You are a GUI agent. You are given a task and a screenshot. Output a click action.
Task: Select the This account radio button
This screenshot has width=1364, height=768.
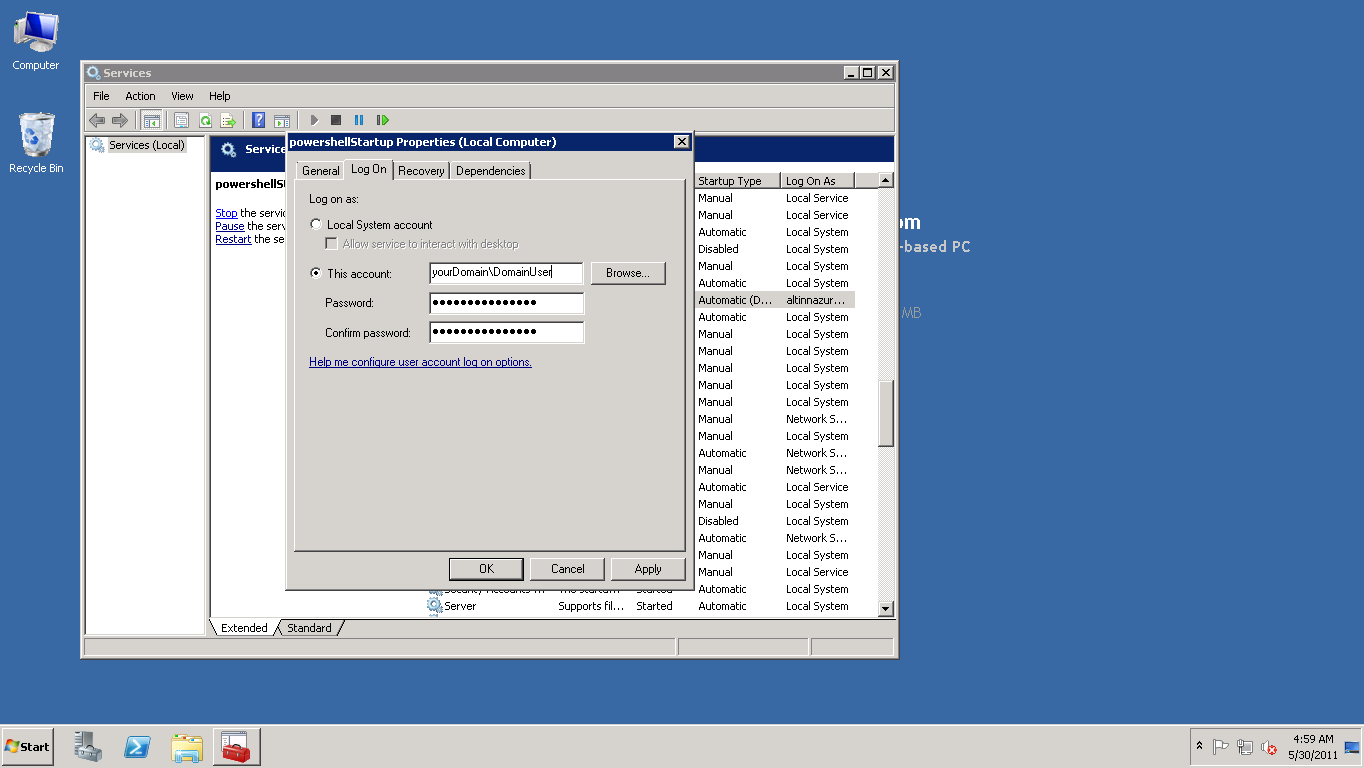pos(316,273)
